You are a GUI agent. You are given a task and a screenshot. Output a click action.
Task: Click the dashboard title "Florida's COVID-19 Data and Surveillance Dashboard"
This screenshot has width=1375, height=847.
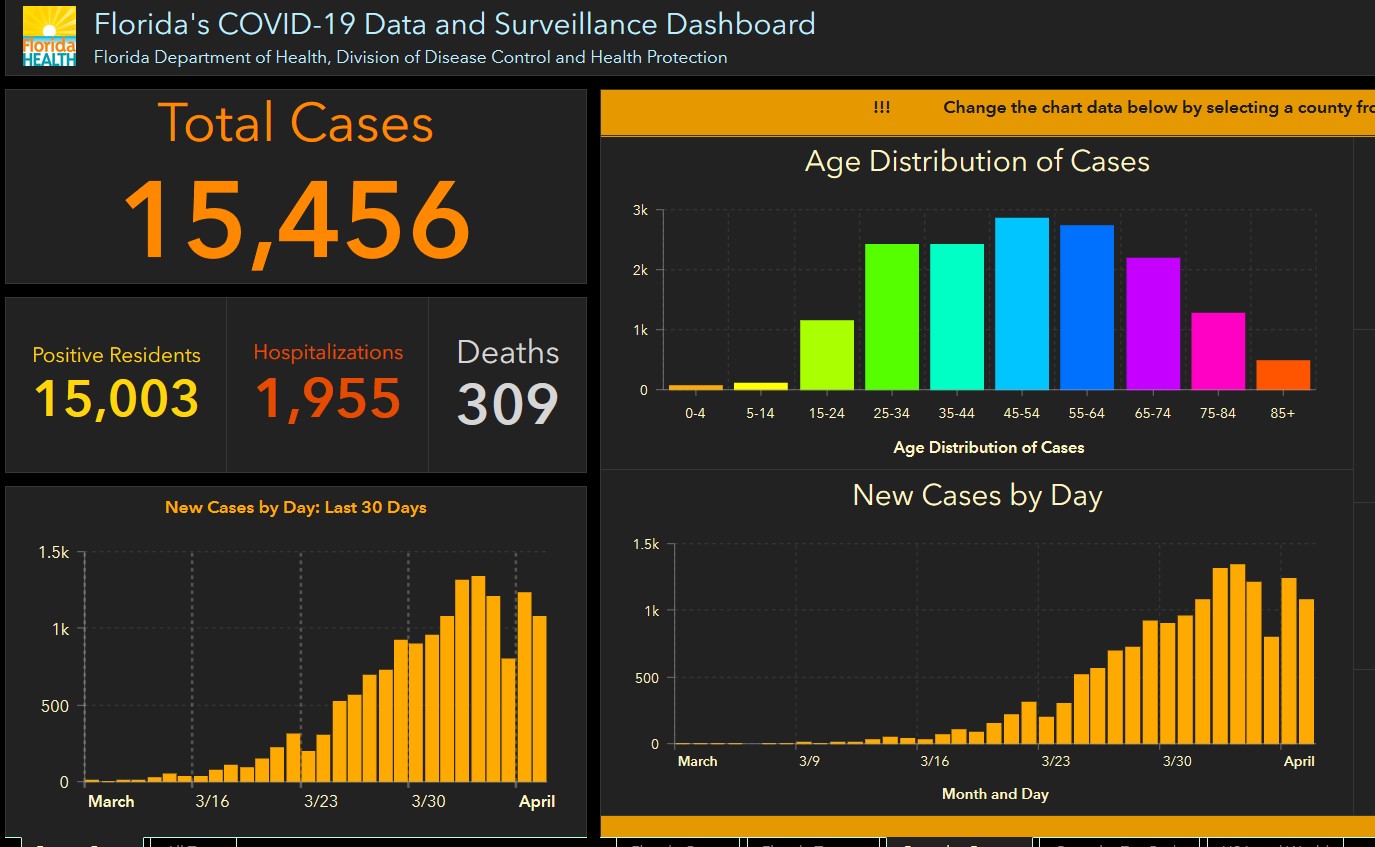click(455, 23)
